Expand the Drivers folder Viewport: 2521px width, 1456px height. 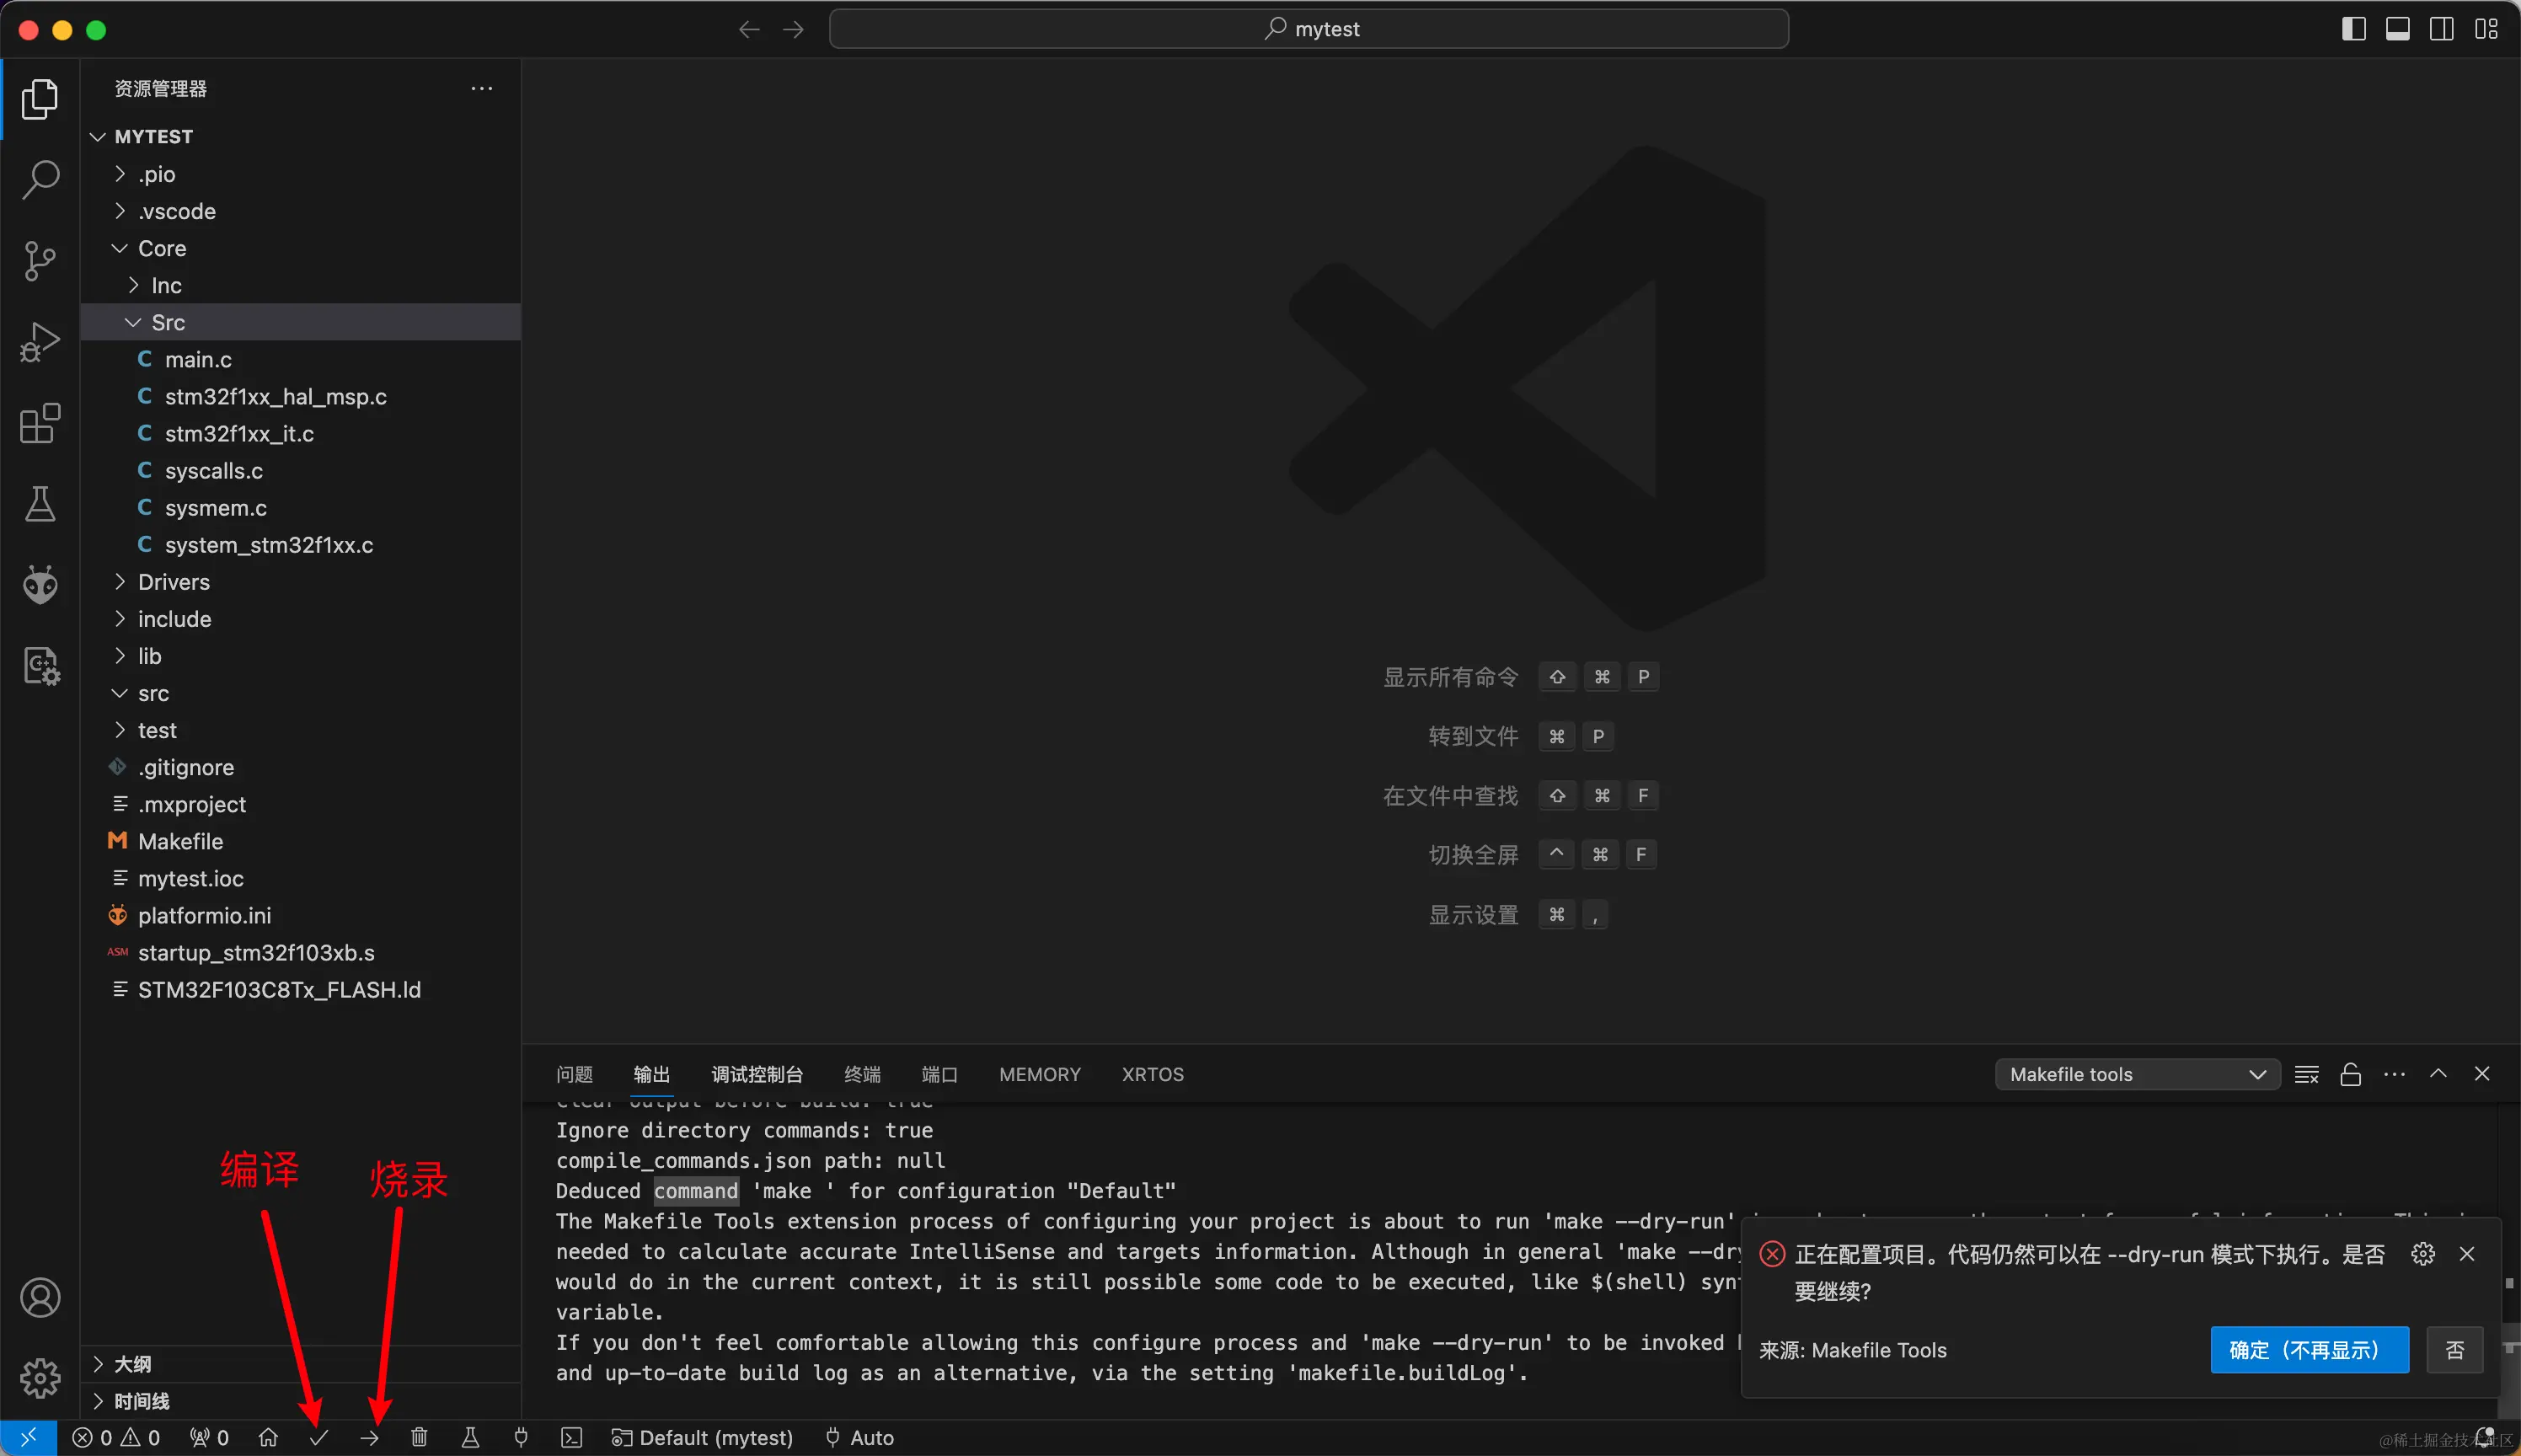[x=300, y=582]
